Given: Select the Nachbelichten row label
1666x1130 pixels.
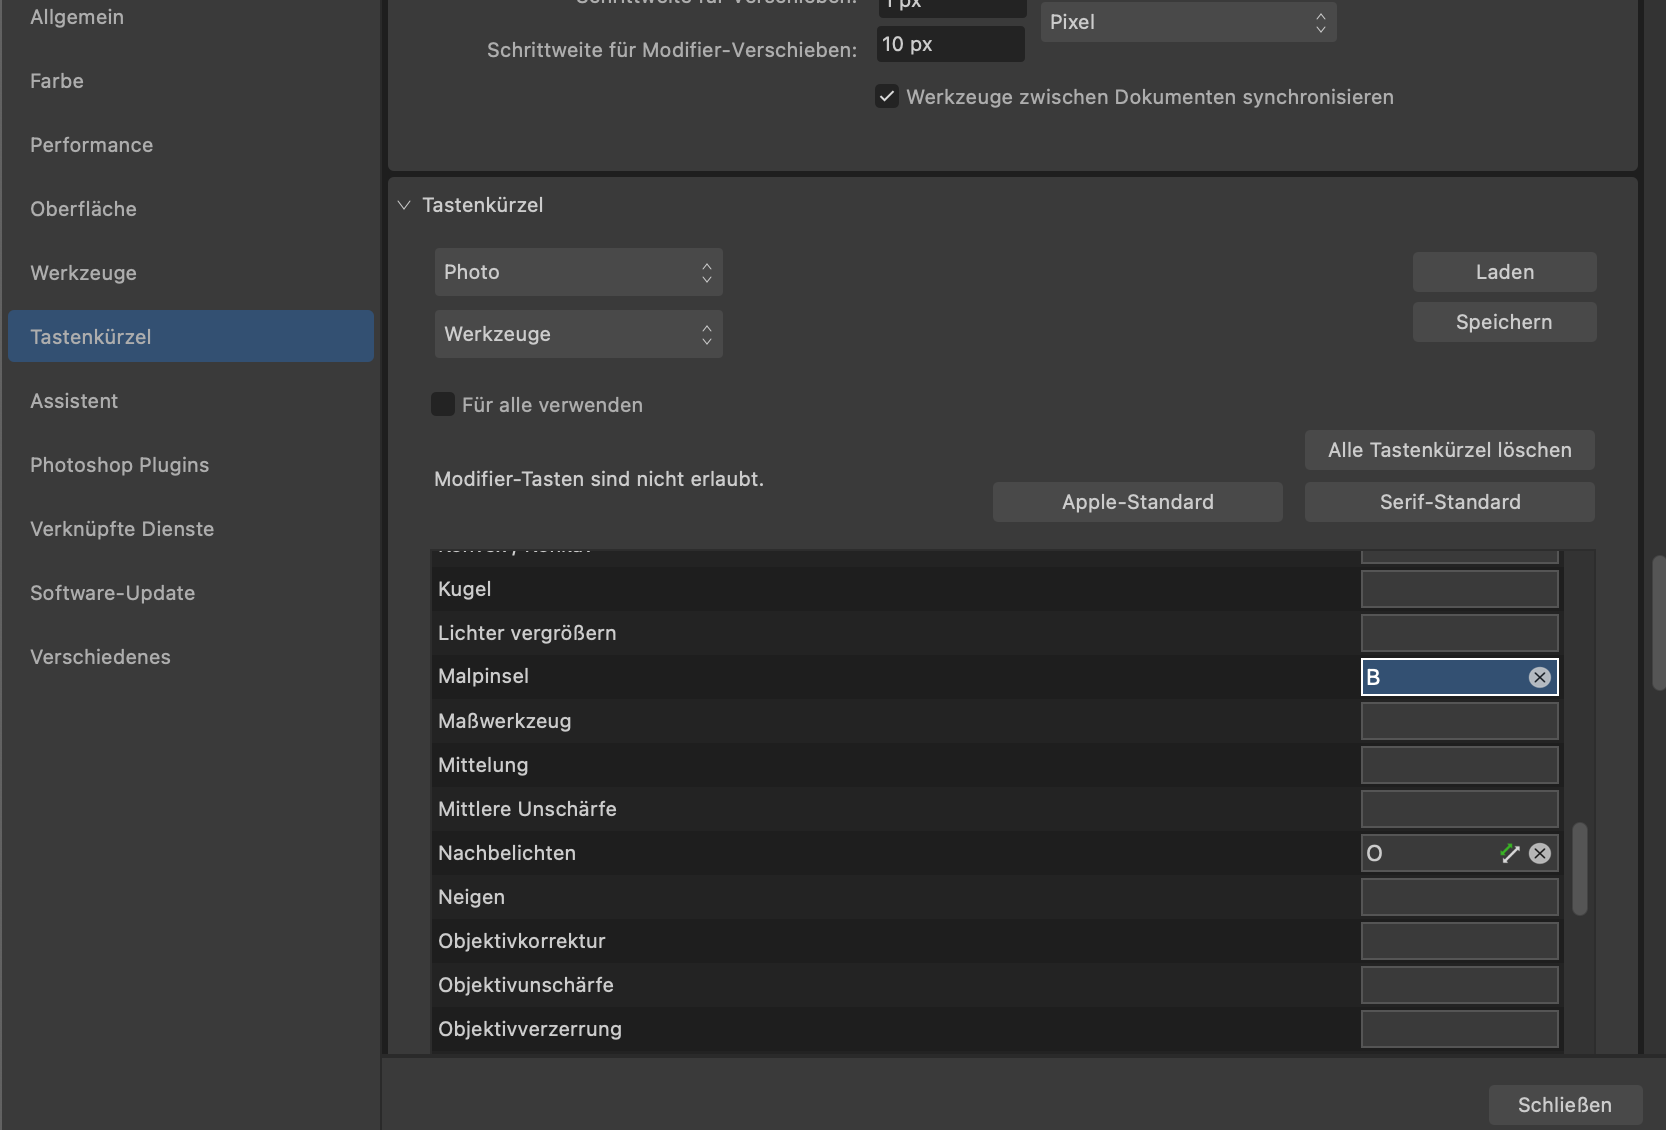Looking at the screenshot, I should [507, 853].
